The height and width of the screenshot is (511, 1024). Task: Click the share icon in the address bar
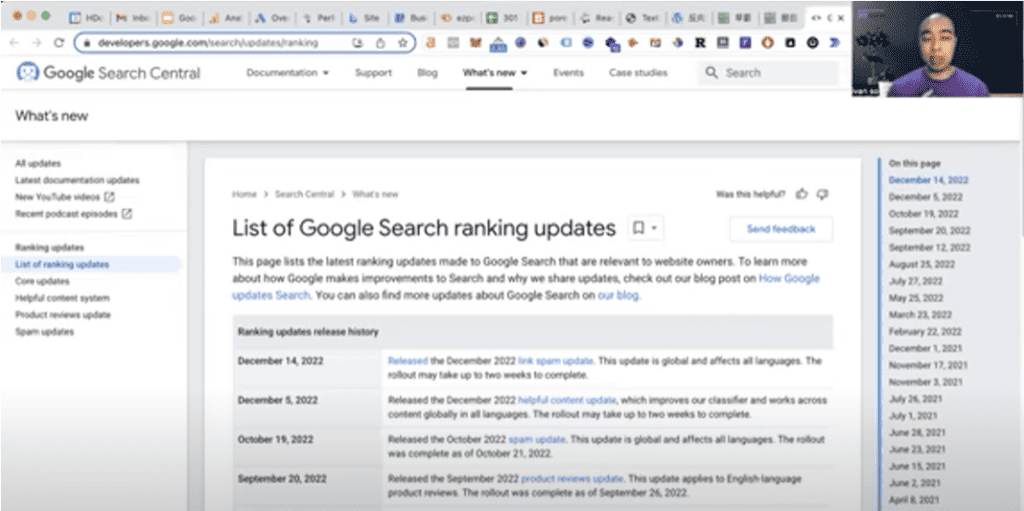[x=380, y=43]
